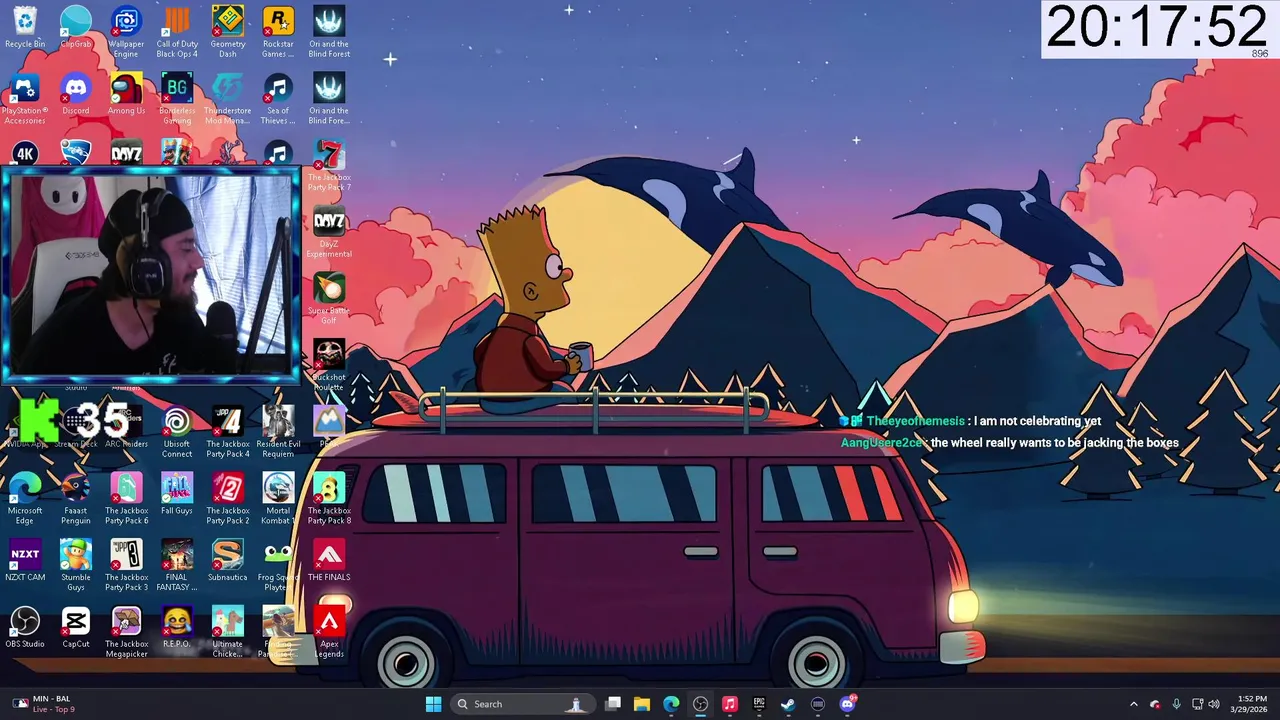Select DayZ Experimental desktop icon
Image resolution: width=1280 pixels, height=720 pixels.
[329, 233]
